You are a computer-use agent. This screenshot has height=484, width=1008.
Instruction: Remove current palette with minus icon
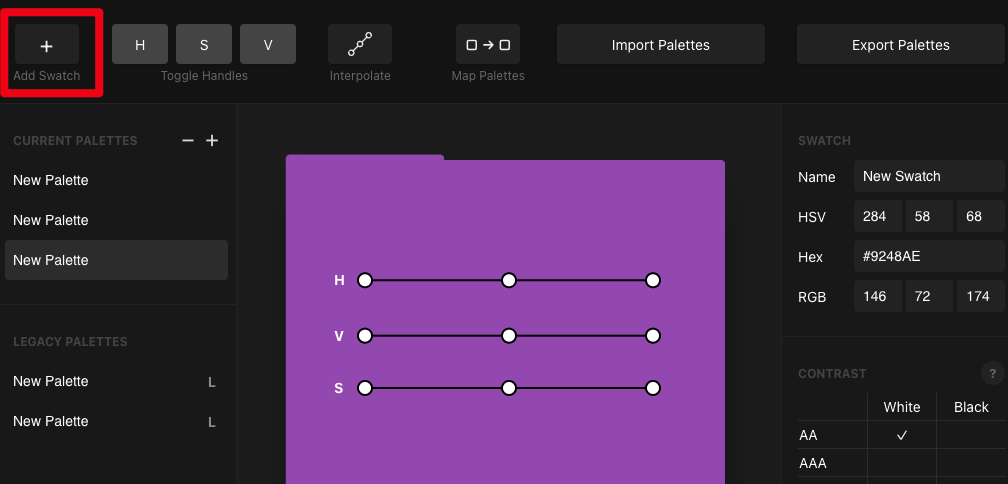(188, 141)
